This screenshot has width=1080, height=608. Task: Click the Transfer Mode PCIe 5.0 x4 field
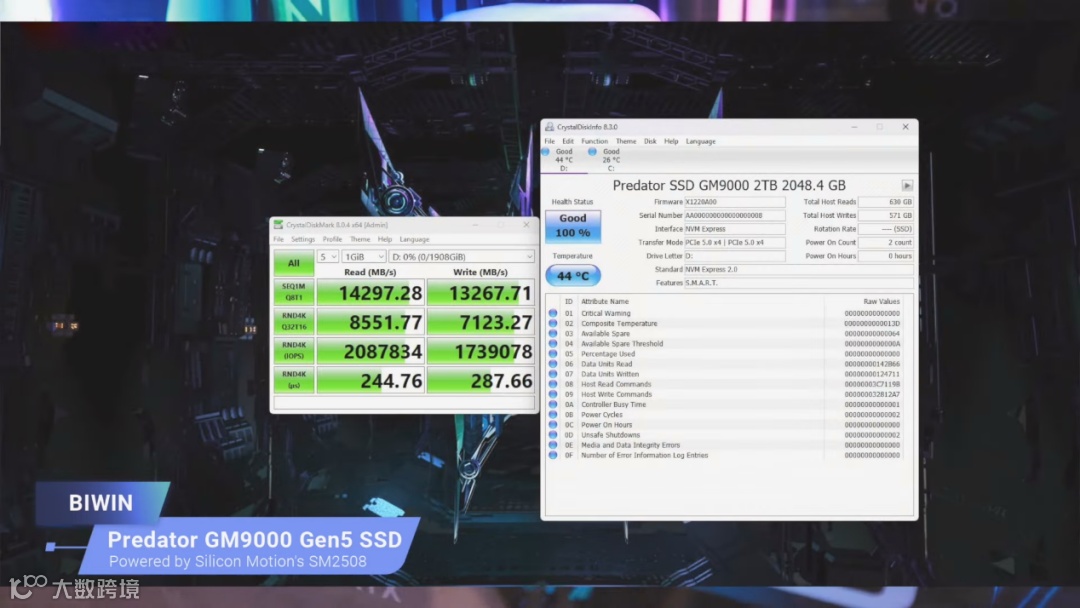734,242
